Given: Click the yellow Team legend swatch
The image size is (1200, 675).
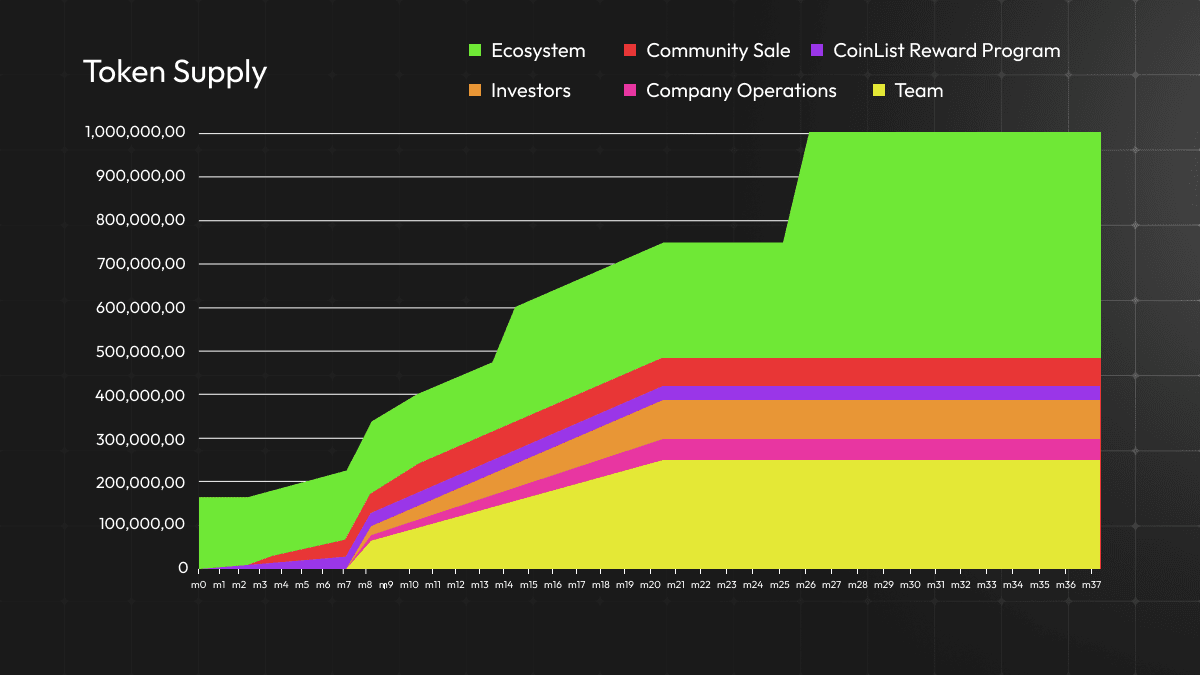Looking at the screenshot, I should pyautogui.click(x=880, y=91).
